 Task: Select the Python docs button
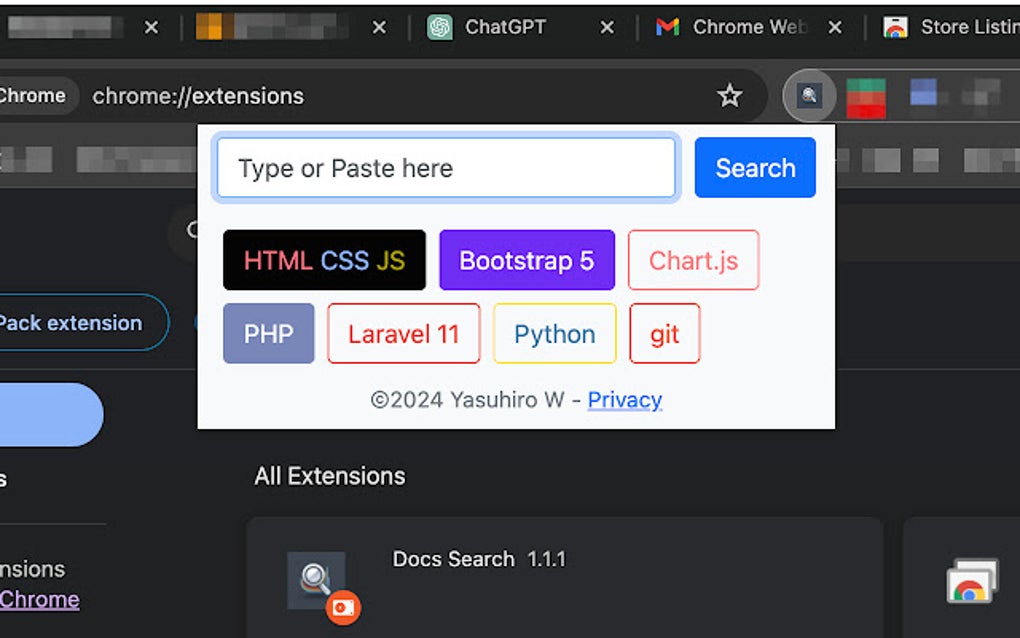(554, 334)
